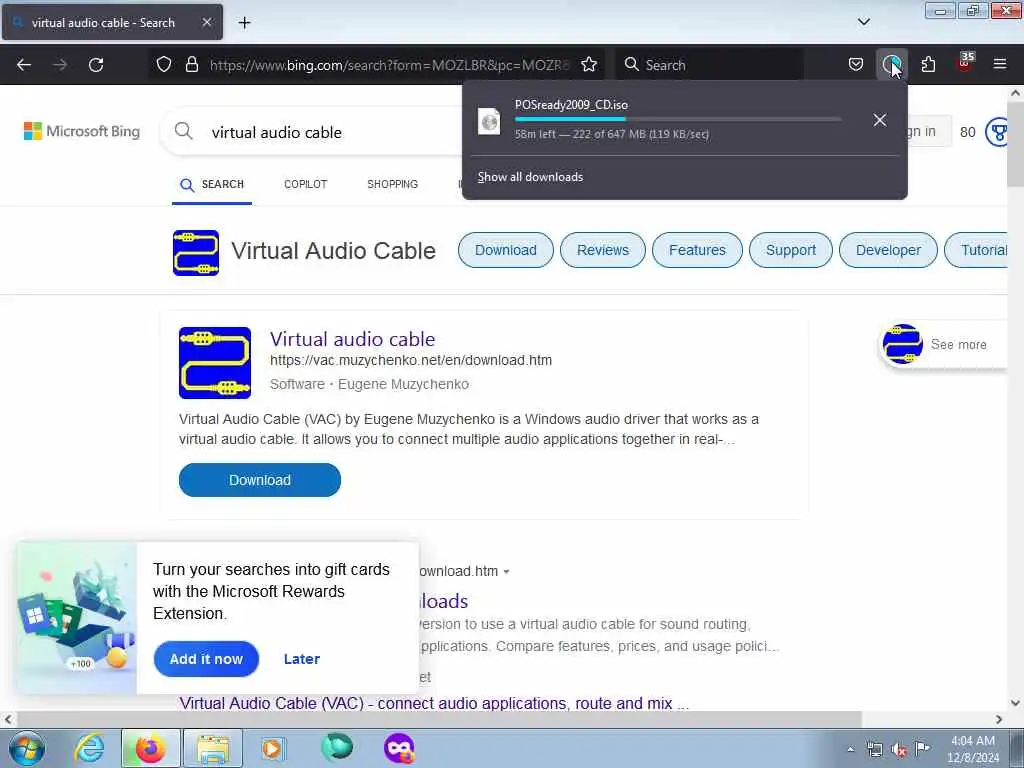The image size is (1024, 768).
Task: Click the muted volume tray icon
Action: [899, 750]
